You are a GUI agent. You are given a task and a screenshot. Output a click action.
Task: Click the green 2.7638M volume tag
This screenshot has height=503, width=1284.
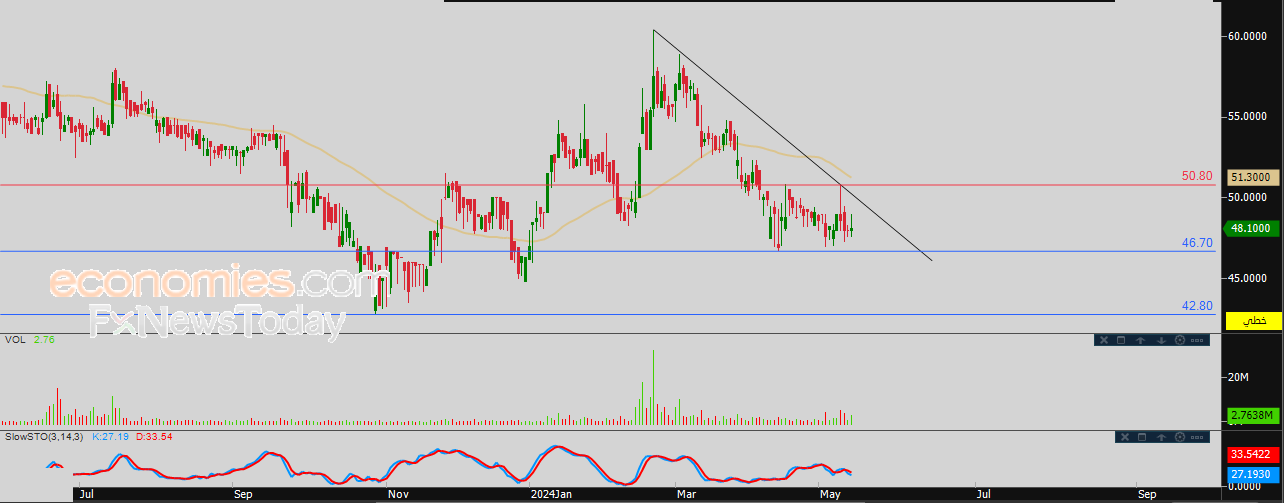click(1252, 416)
